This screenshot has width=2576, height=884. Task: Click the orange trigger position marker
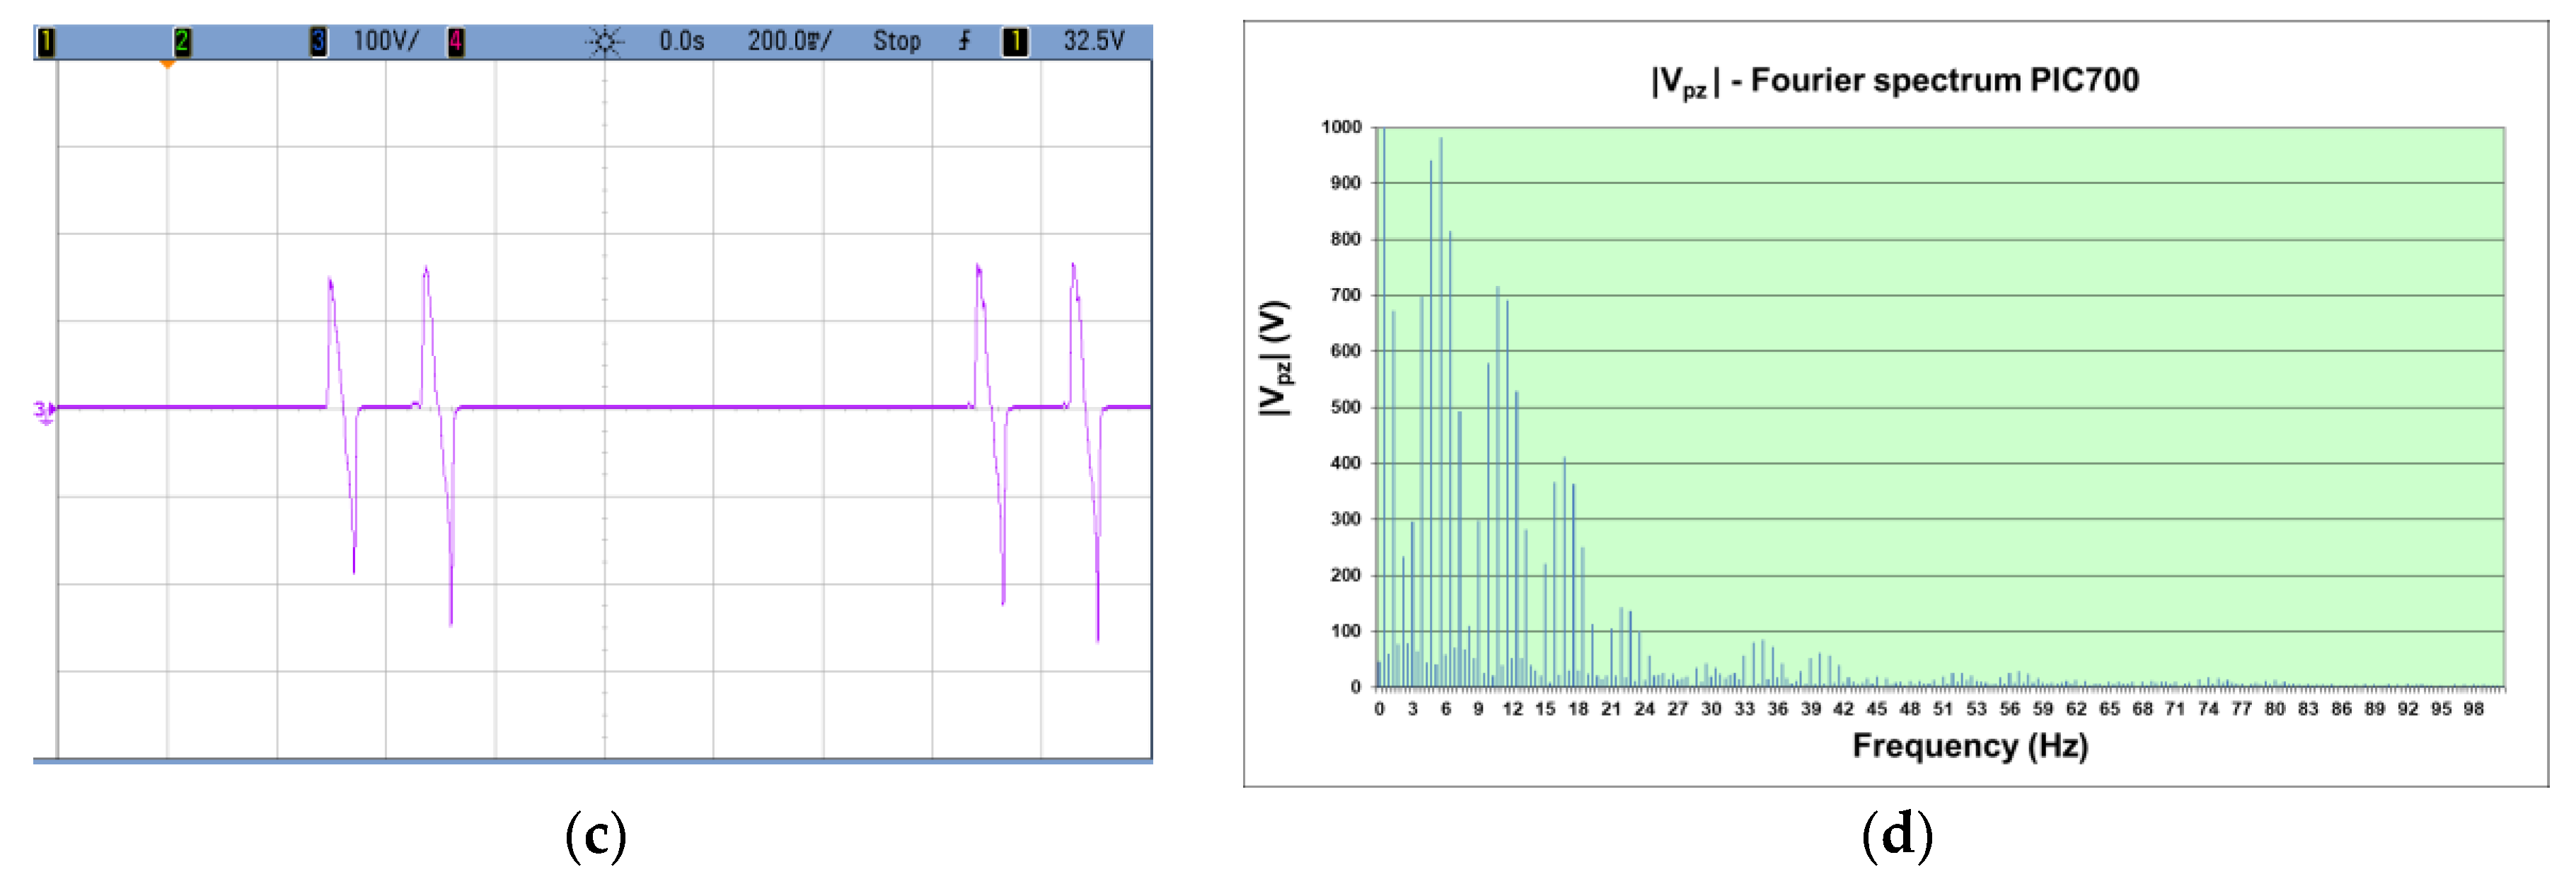coord(168,65)
